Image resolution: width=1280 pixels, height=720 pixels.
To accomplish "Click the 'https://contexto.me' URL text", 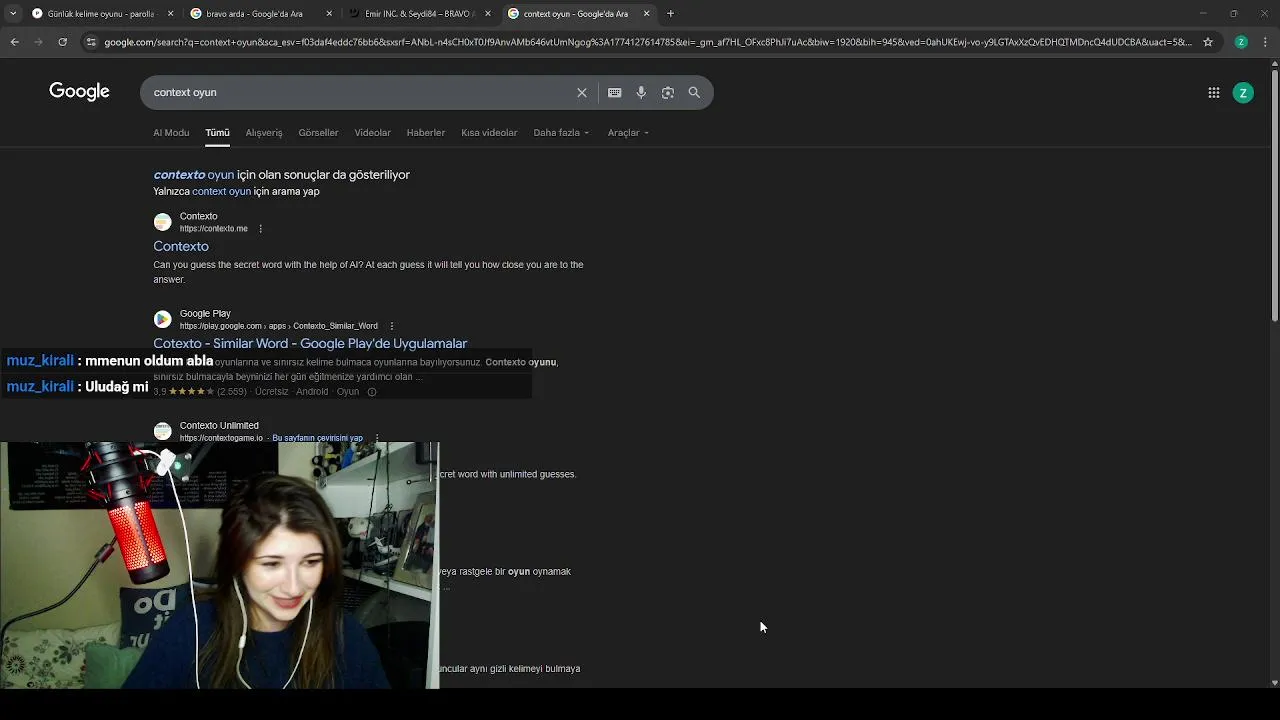I will (214, 229).
